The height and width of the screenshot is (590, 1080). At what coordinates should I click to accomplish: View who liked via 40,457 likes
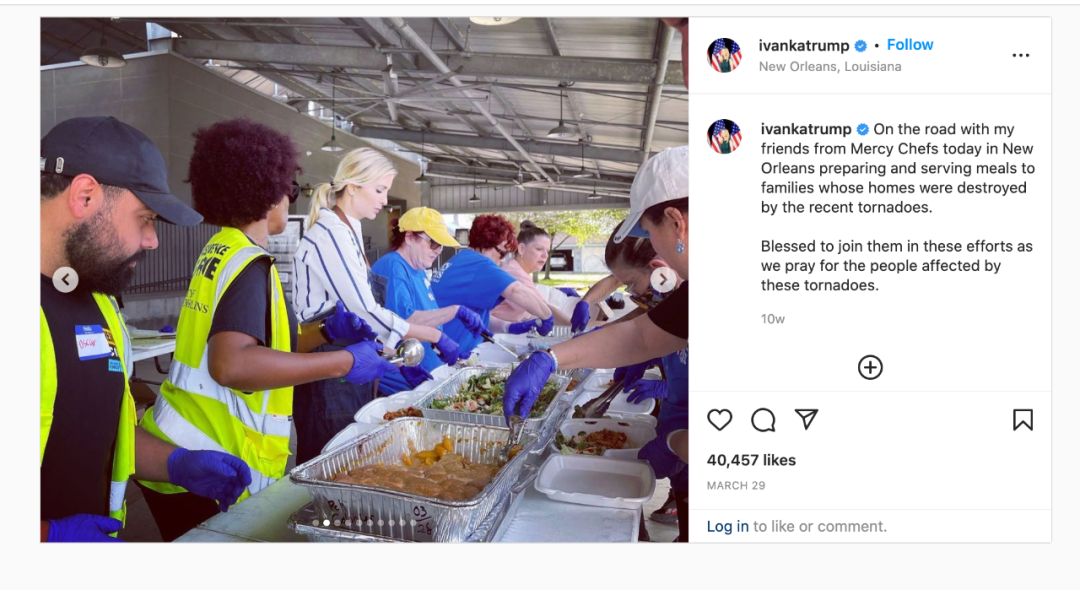751,460
